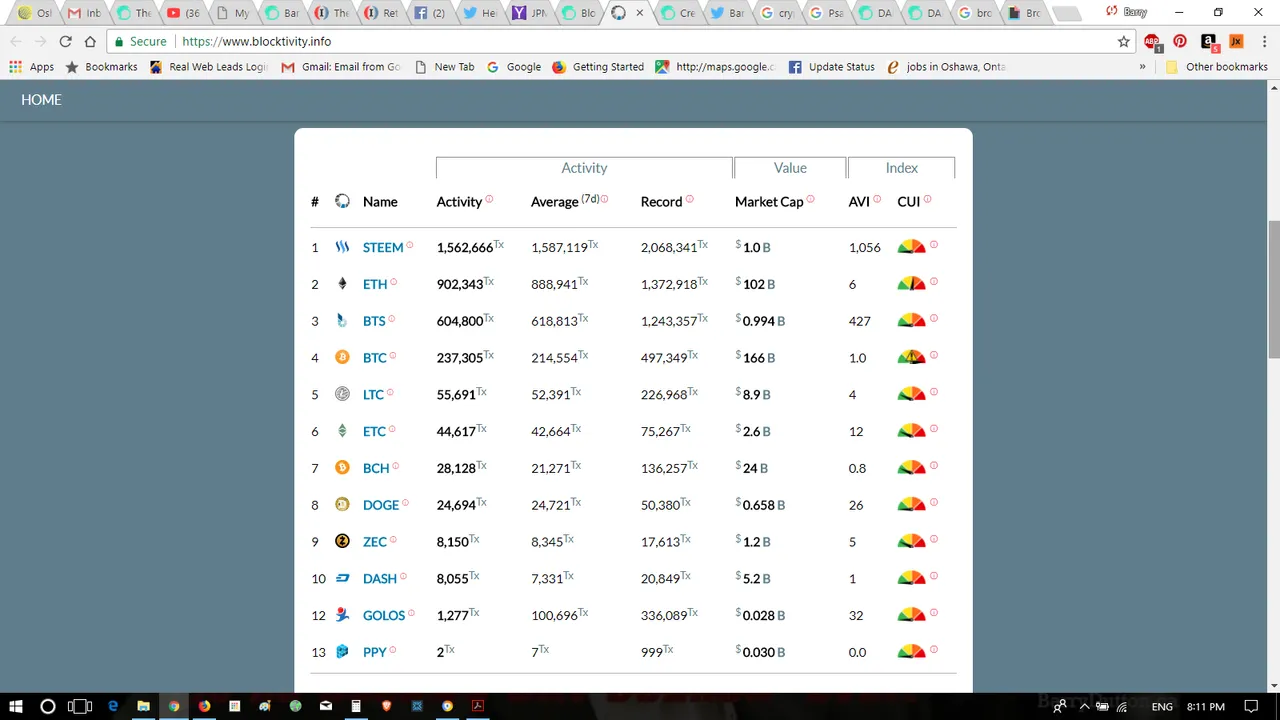The image size is (1280, 720).
Task: Expand the bookmarks bar overflow chevron
Action: [x=1142, y=67]
